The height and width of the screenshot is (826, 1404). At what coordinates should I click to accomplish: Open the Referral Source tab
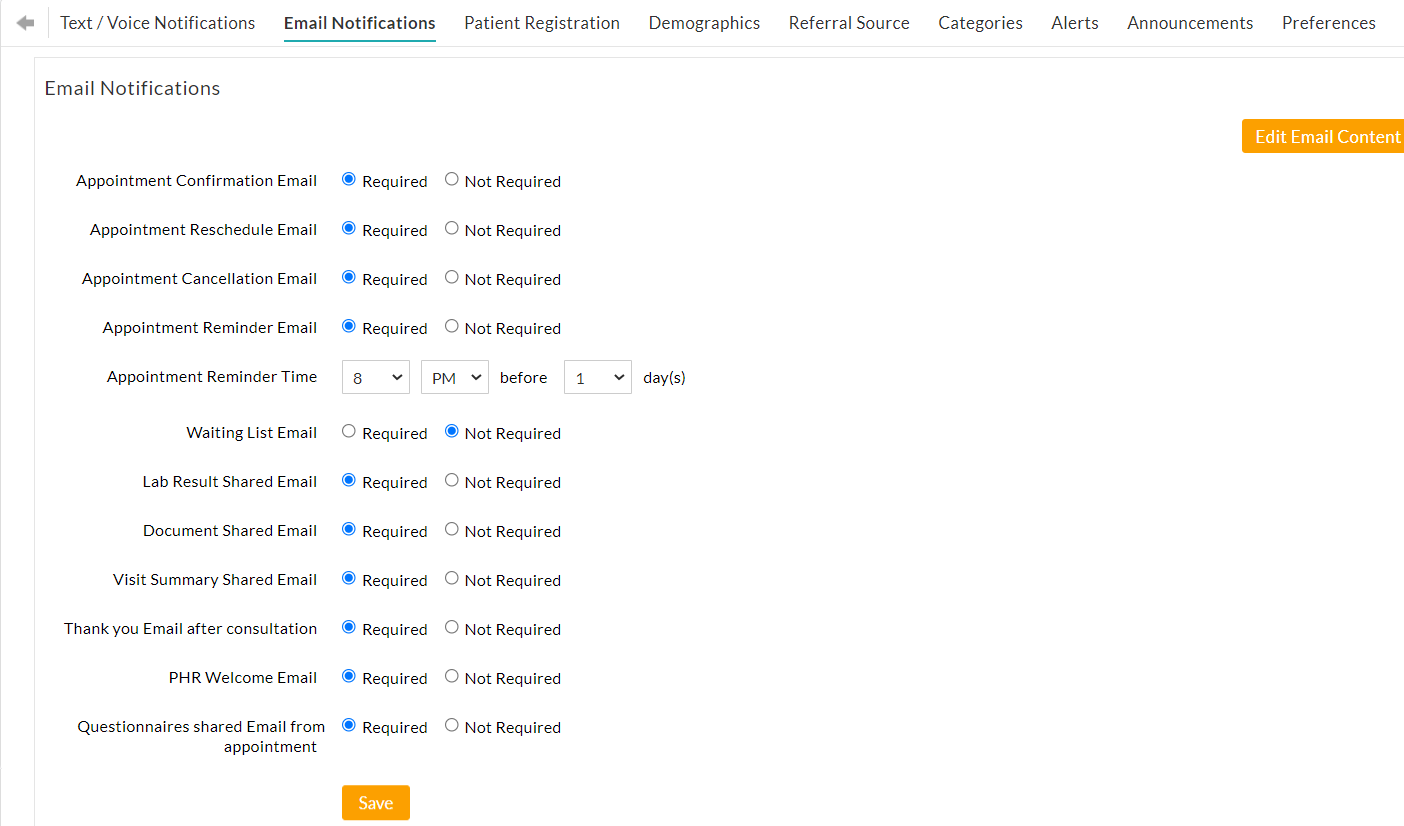[x=848, y=22]
